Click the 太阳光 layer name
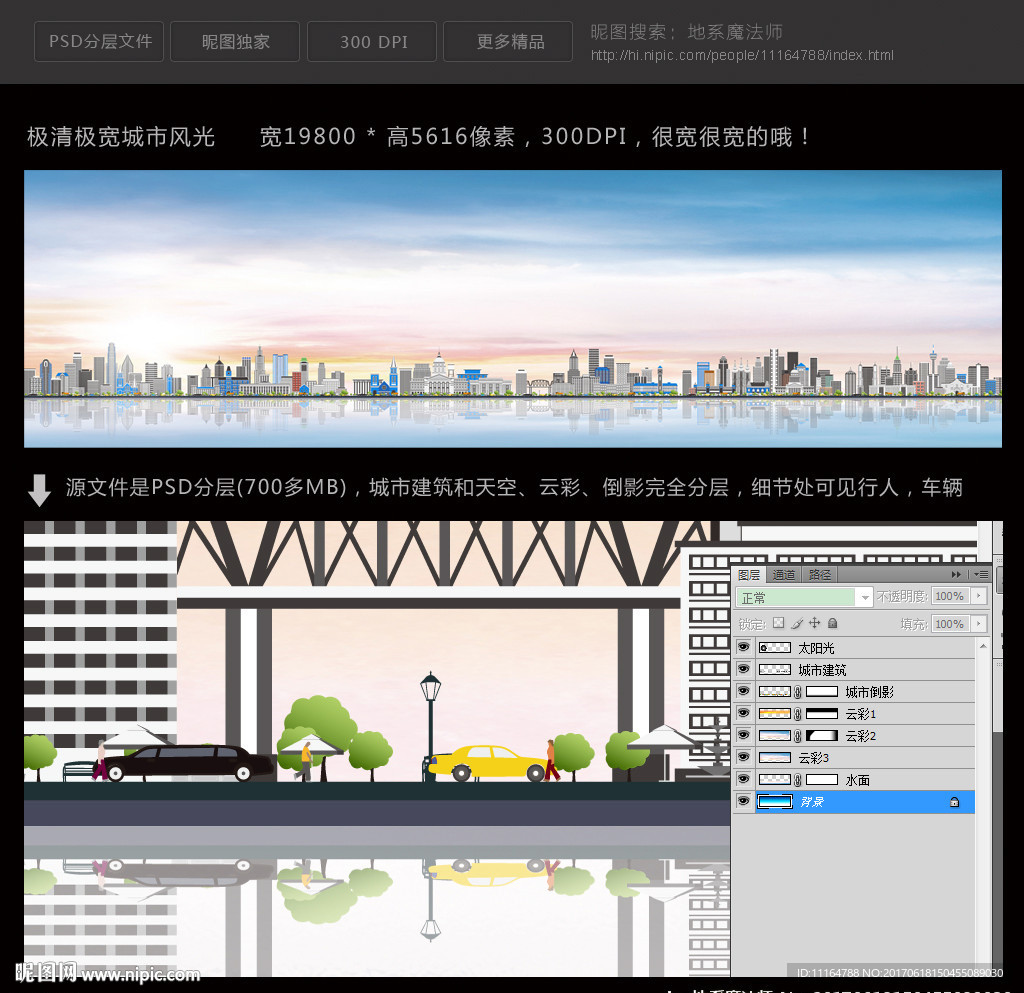Screen dimensions: 1024x993 pos(816,648)
